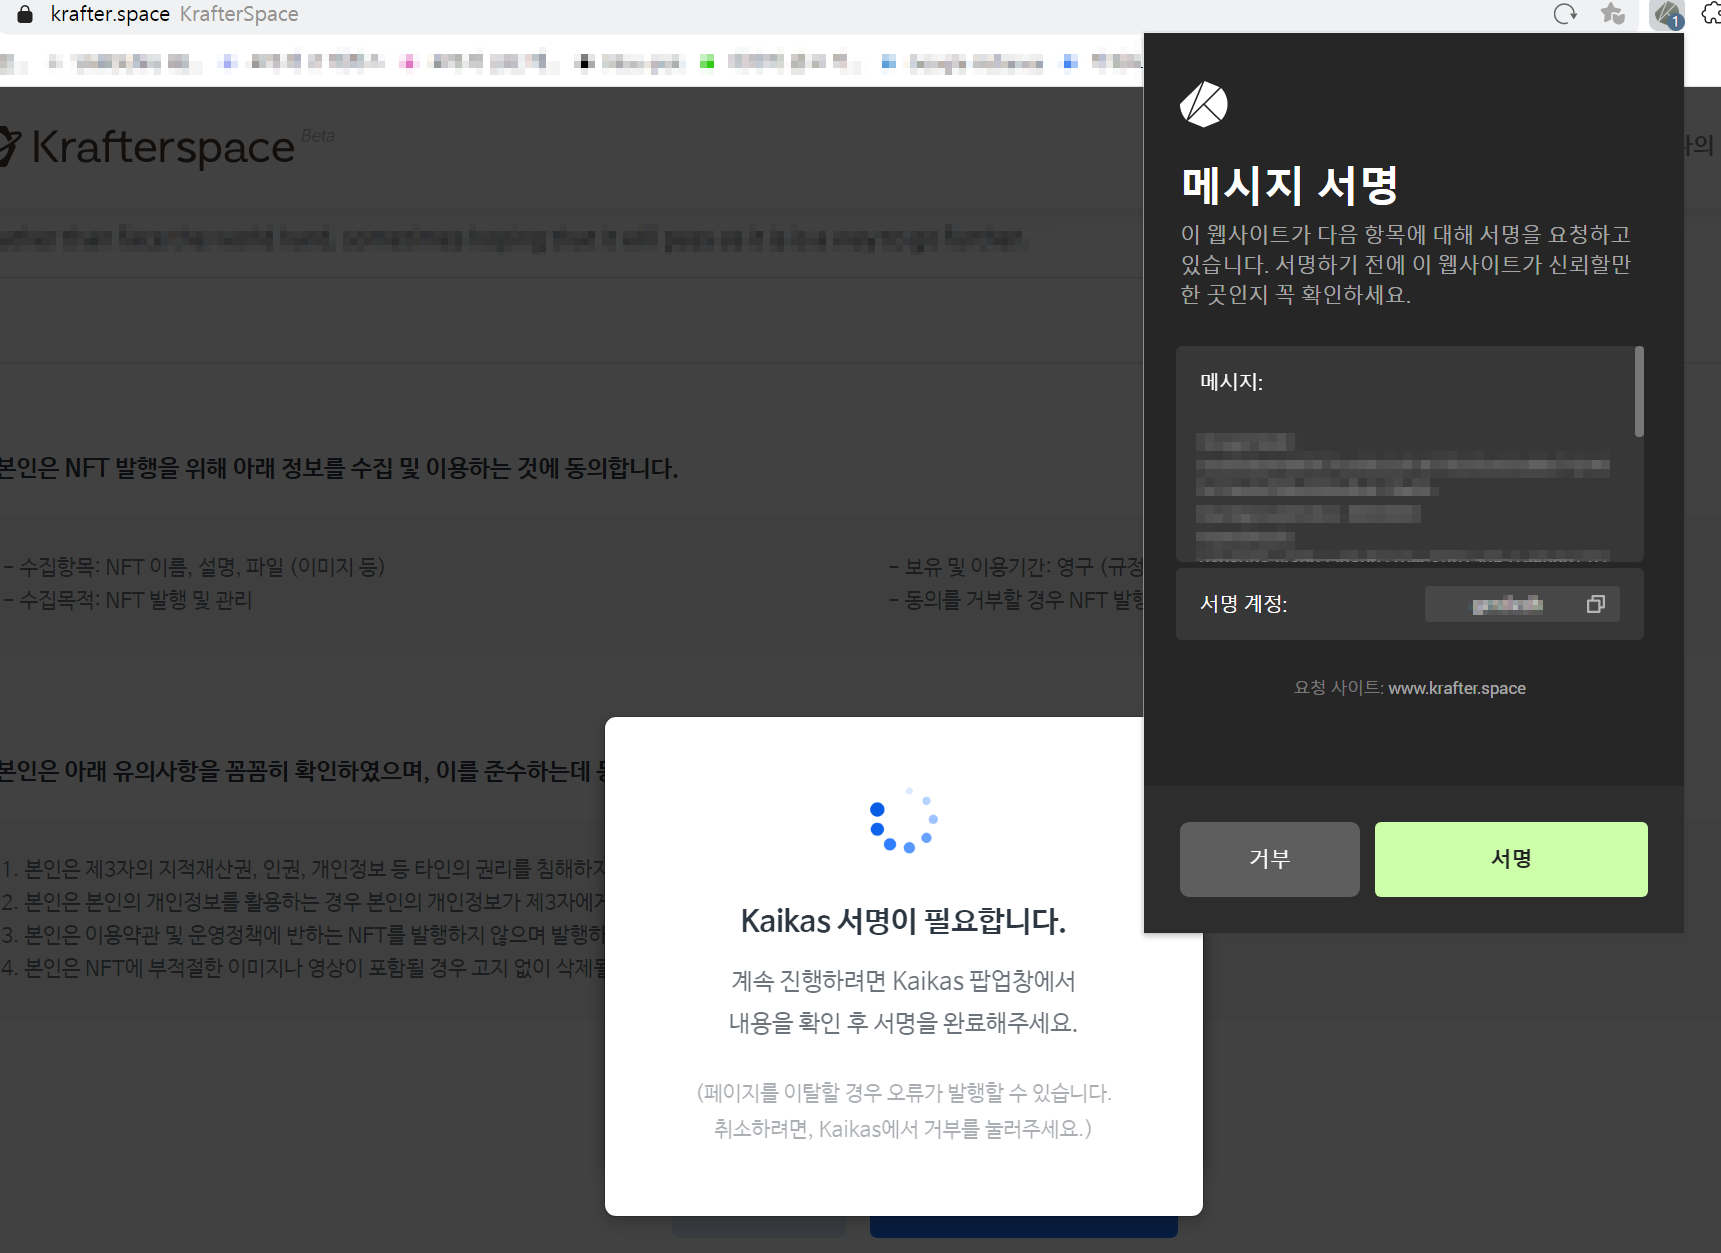Click the '수집목적: NFT 발행 및 관리' line
The width and height of the screenshot is (1721, 1253).
pyautogui.click(x=127, y=600)
